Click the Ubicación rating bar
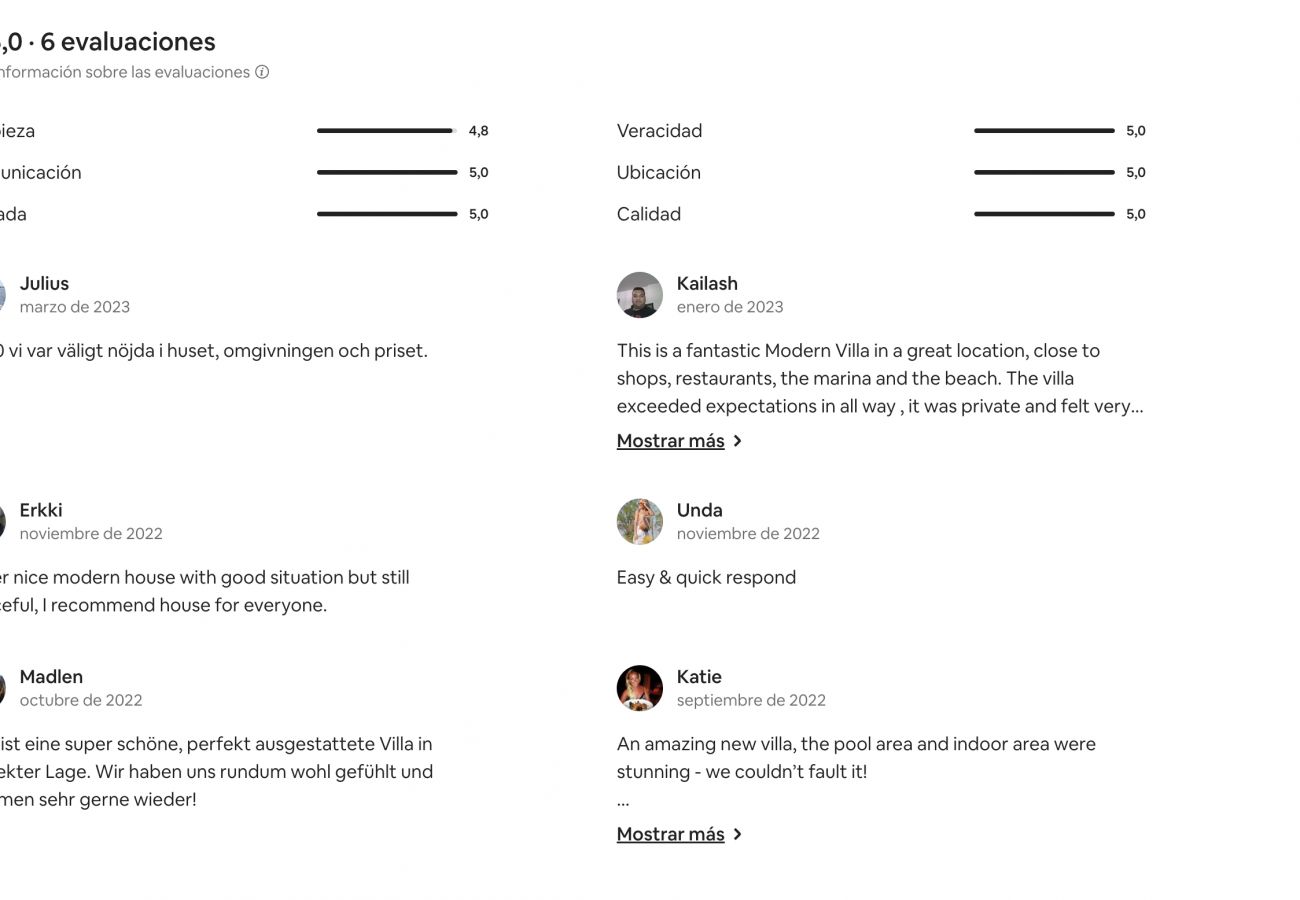This screenshot has height=900, width=1300. [x=1044, y=172]
